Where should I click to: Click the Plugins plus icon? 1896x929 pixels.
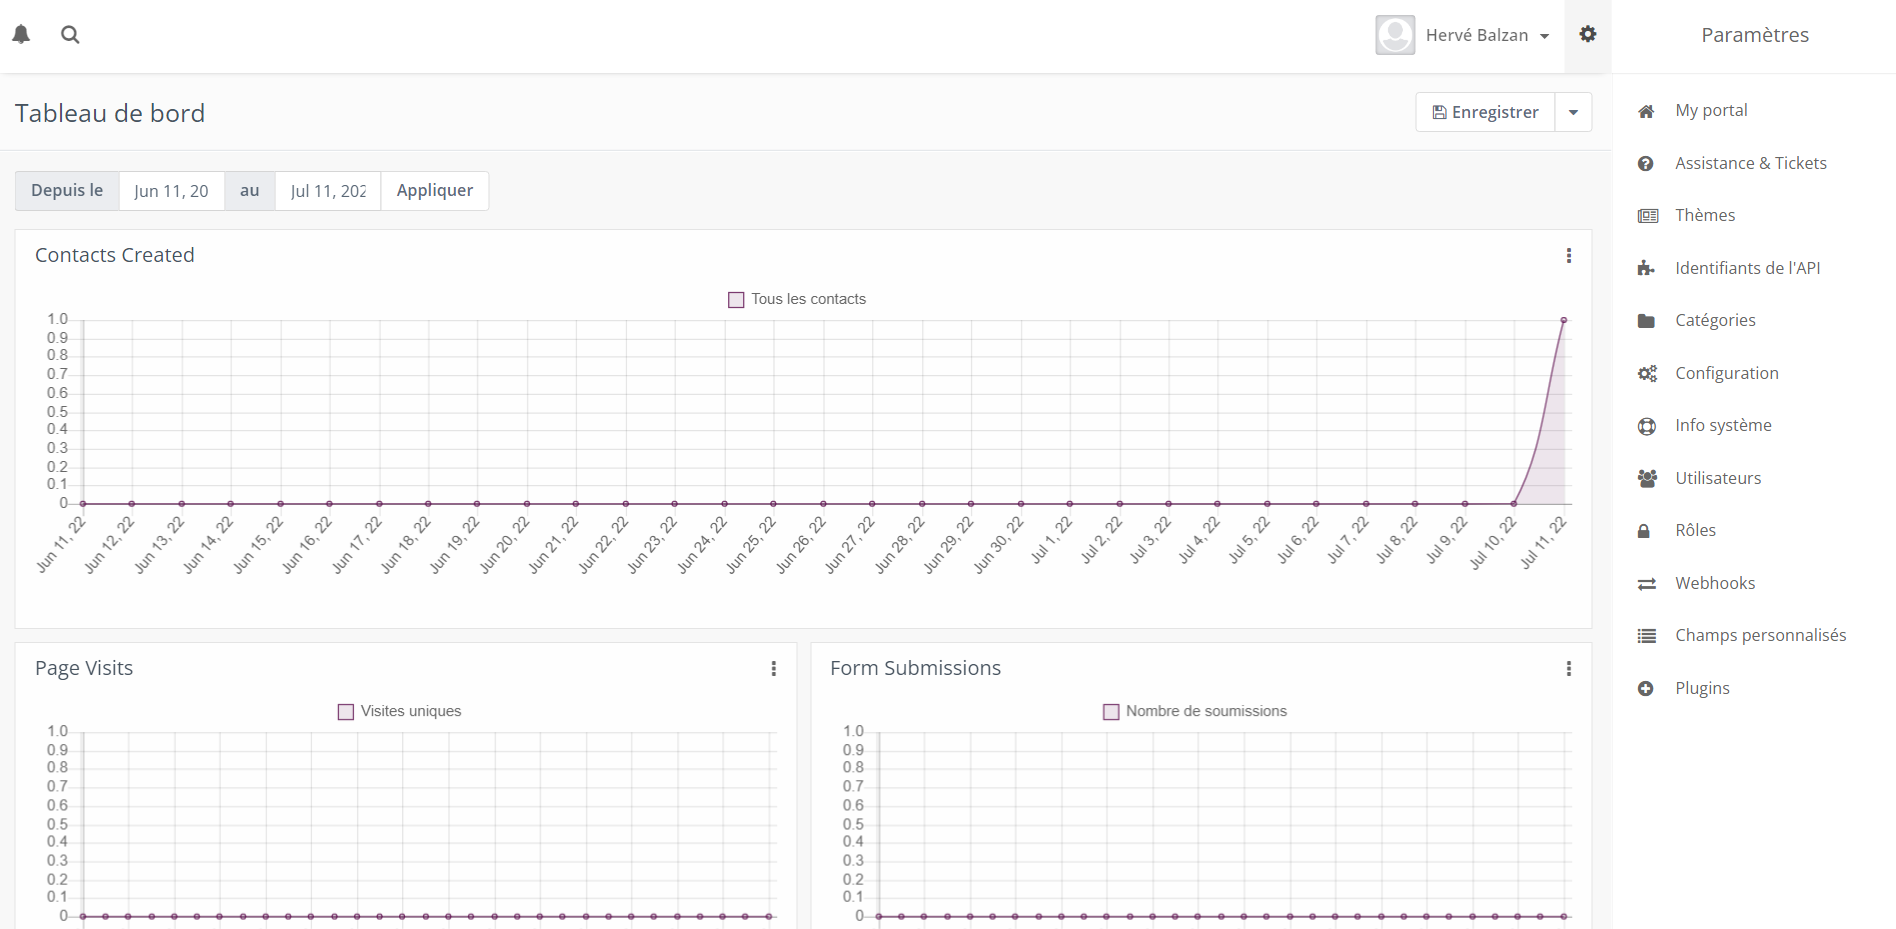[x=1646, y=689]
